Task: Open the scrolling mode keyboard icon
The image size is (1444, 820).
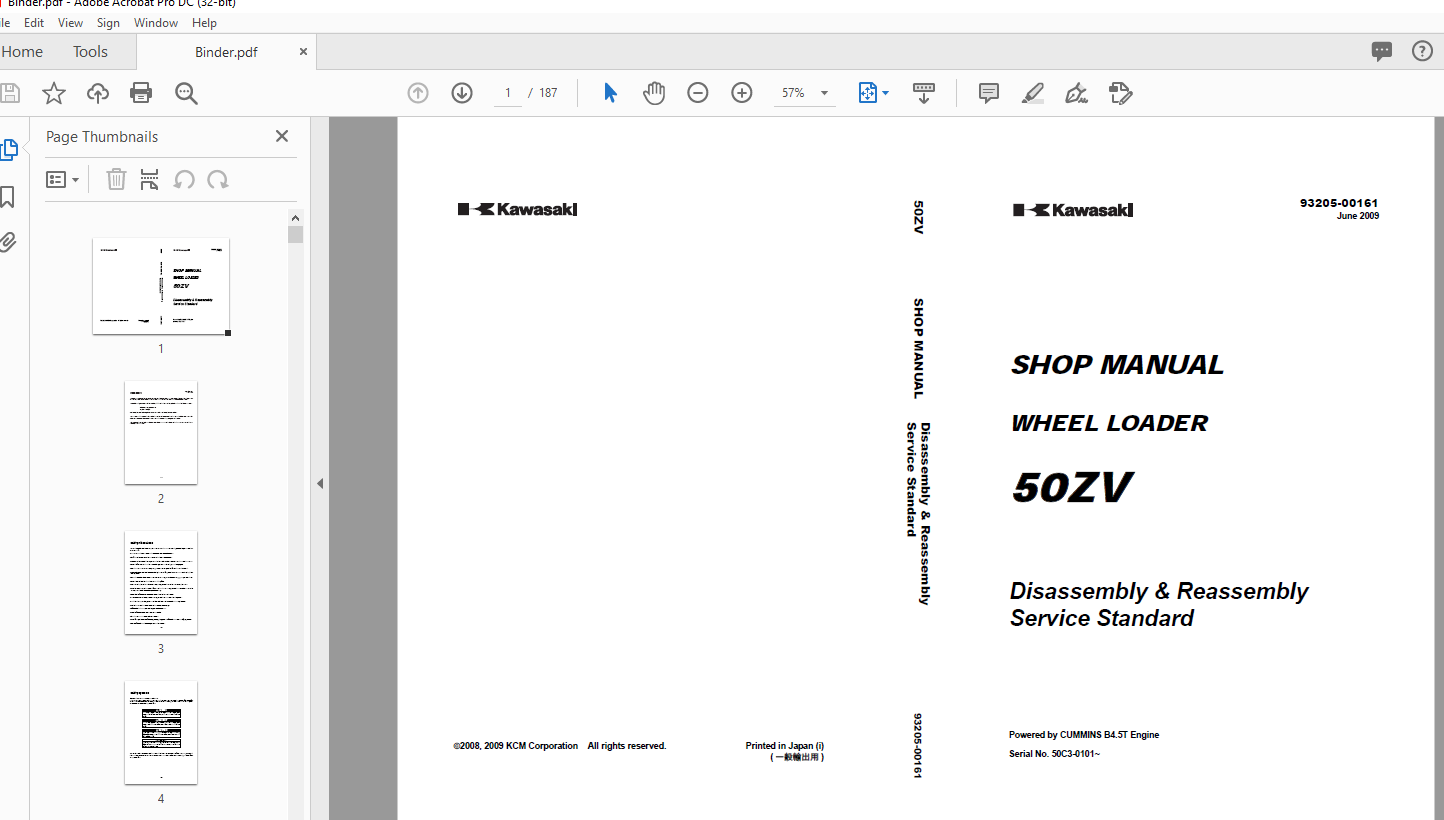Action: pos(924,93)
